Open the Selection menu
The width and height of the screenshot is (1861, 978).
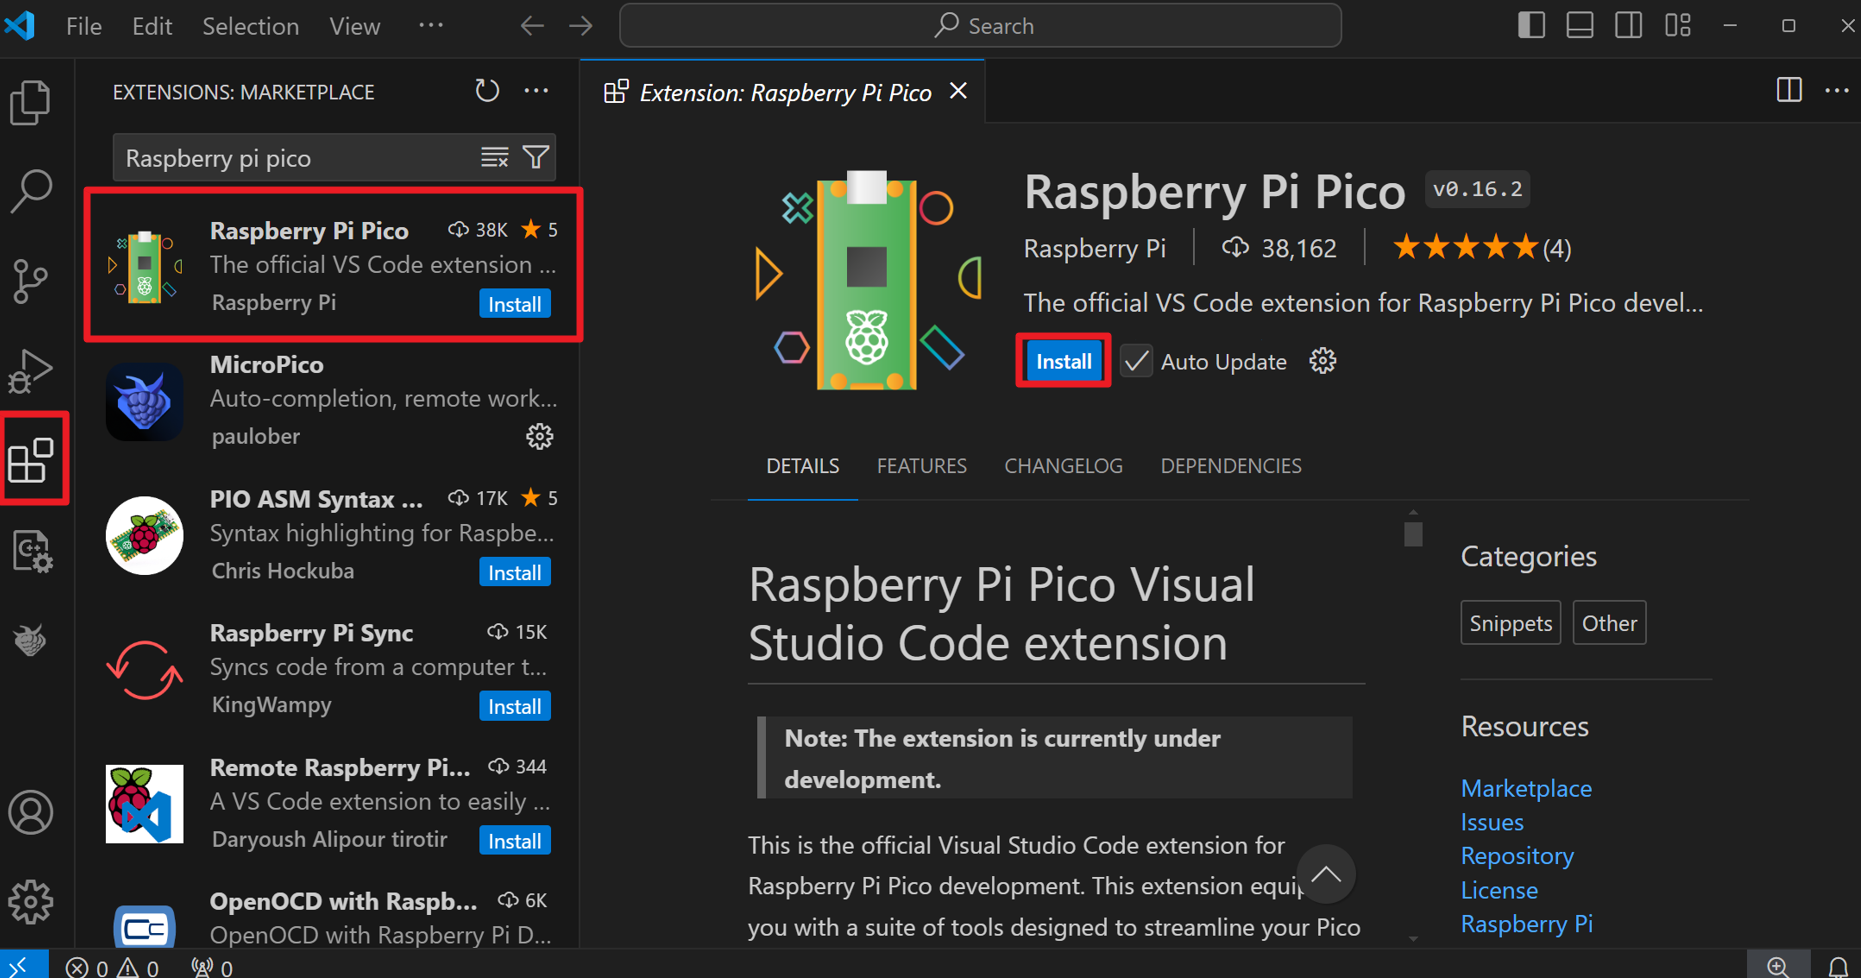(250, 26)
